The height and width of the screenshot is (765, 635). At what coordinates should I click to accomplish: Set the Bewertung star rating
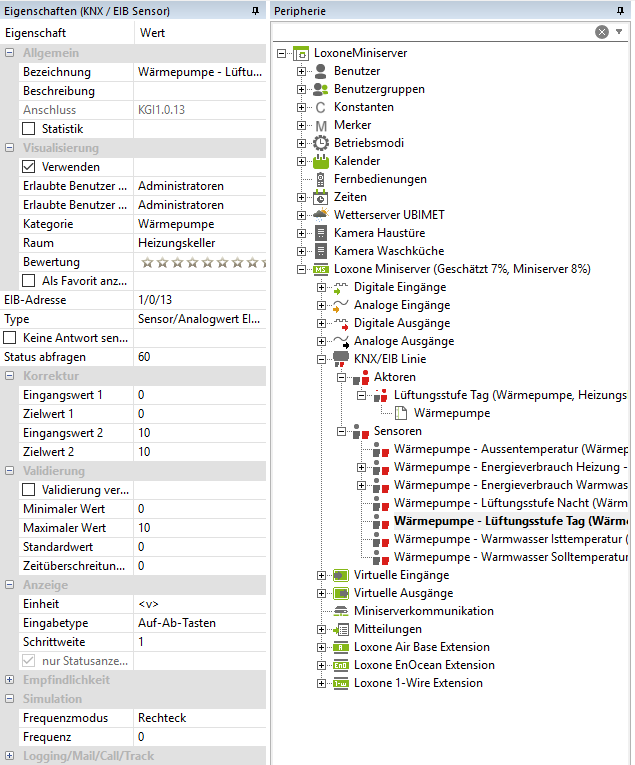202,263
